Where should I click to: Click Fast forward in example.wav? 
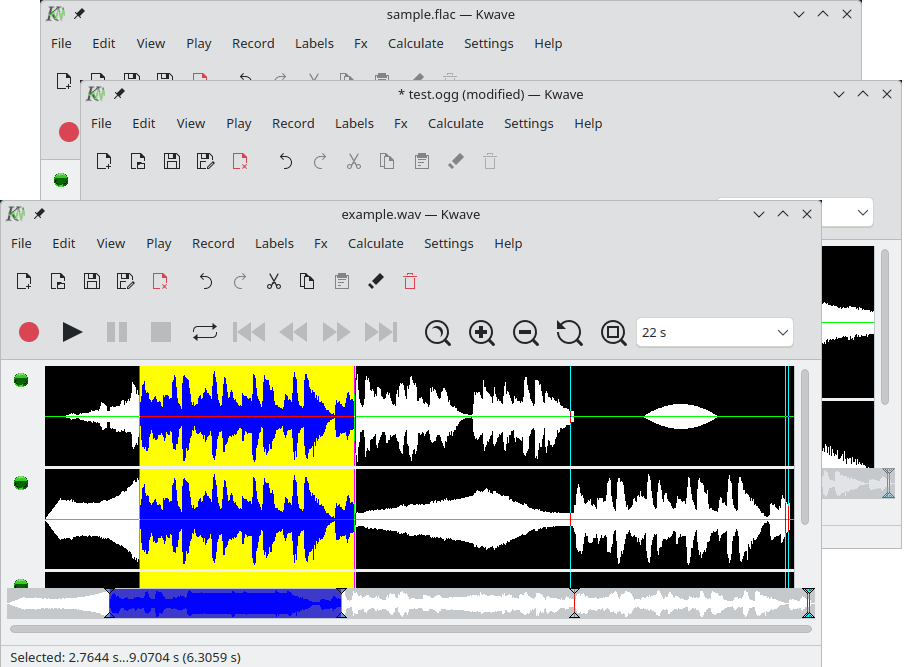tap(337, 332)
